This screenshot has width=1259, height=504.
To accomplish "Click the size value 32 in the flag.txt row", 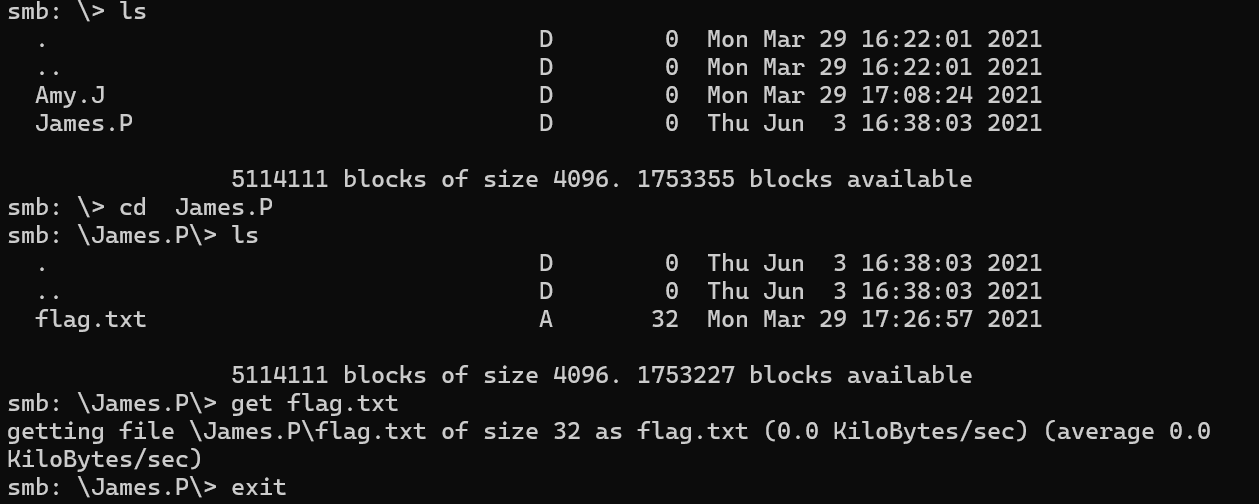I will [664, 320].
